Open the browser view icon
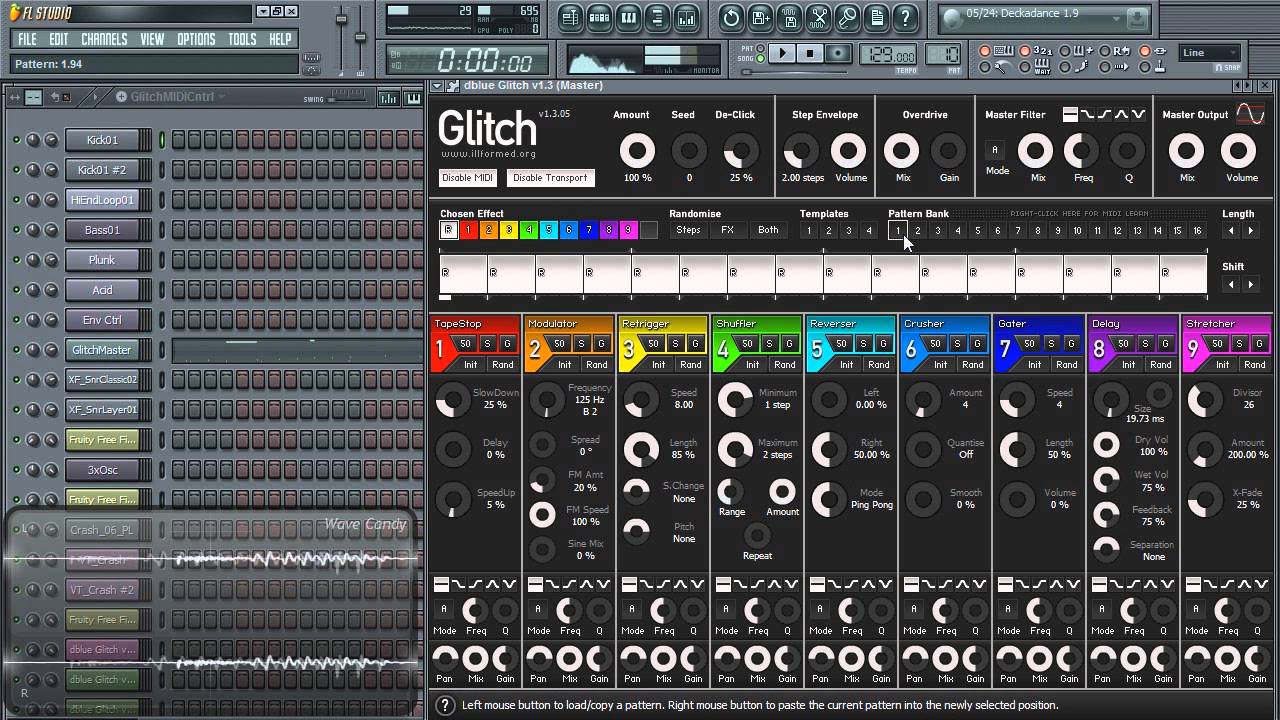 click(x=658, y=17)
